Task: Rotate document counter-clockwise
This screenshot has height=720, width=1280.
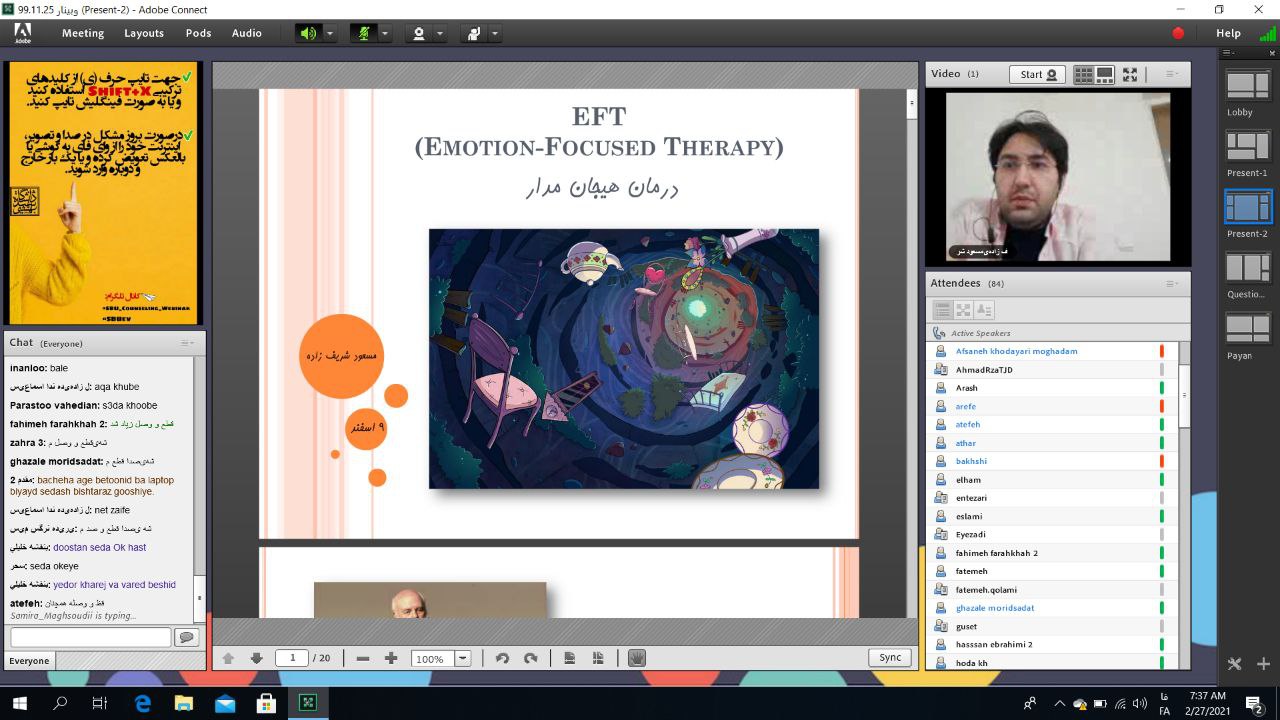Action: (x=502, y=658)
